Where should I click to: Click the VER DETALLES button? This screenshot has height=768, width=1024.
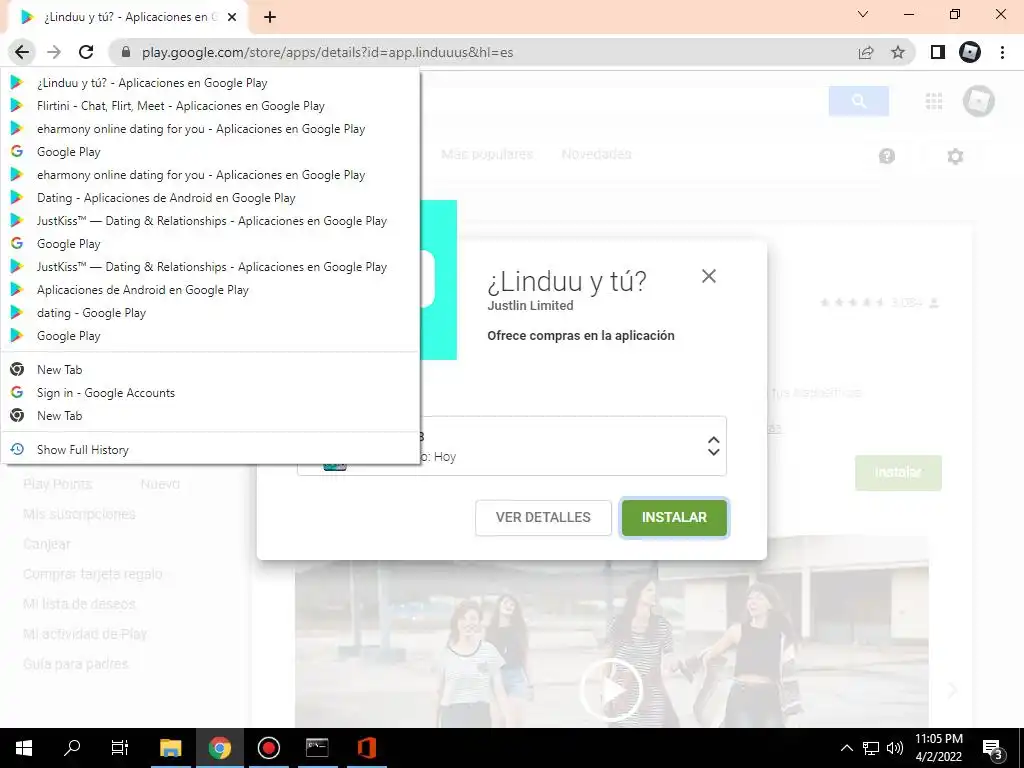click(543, 518)
